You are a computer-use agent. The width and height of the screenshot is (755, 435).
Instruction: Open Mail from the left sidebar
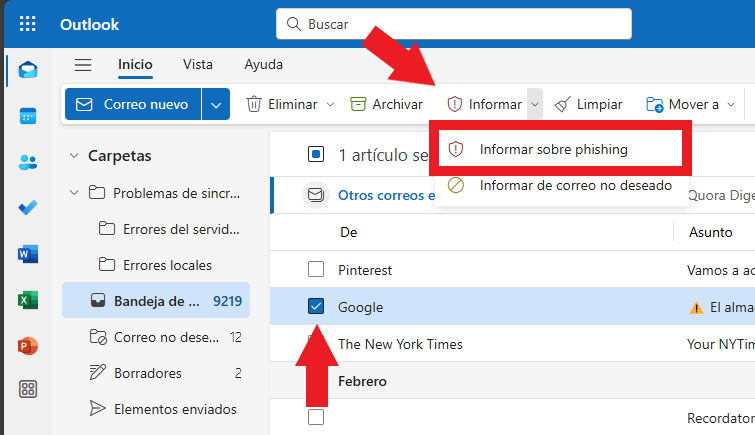coord(28,70)
